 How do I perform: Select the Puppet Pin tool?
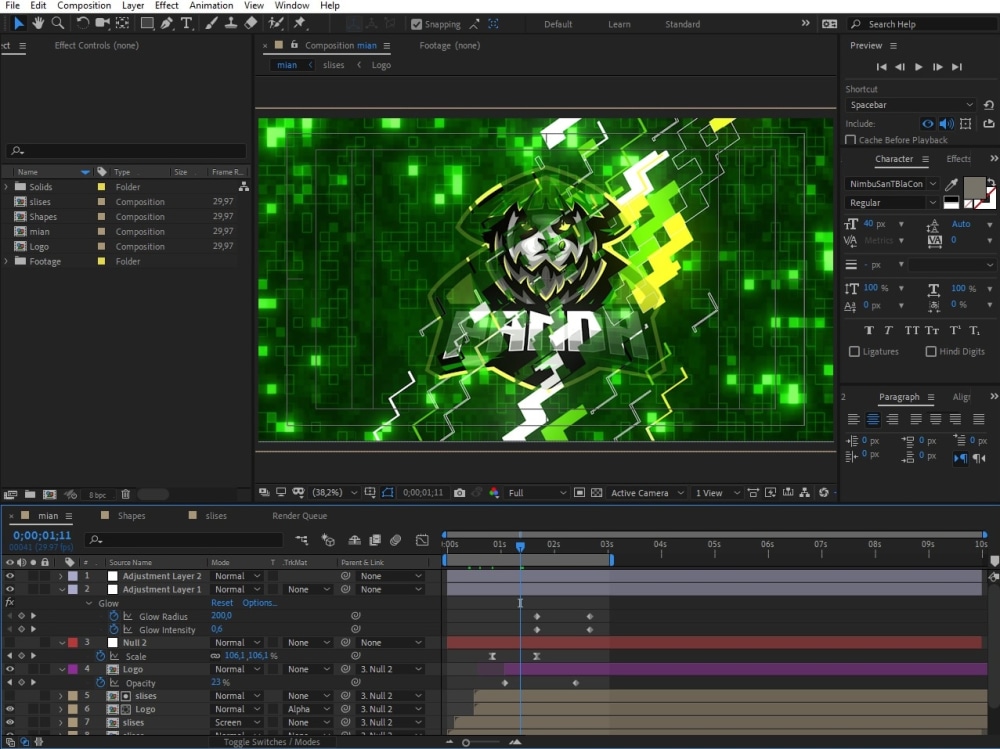300,24
